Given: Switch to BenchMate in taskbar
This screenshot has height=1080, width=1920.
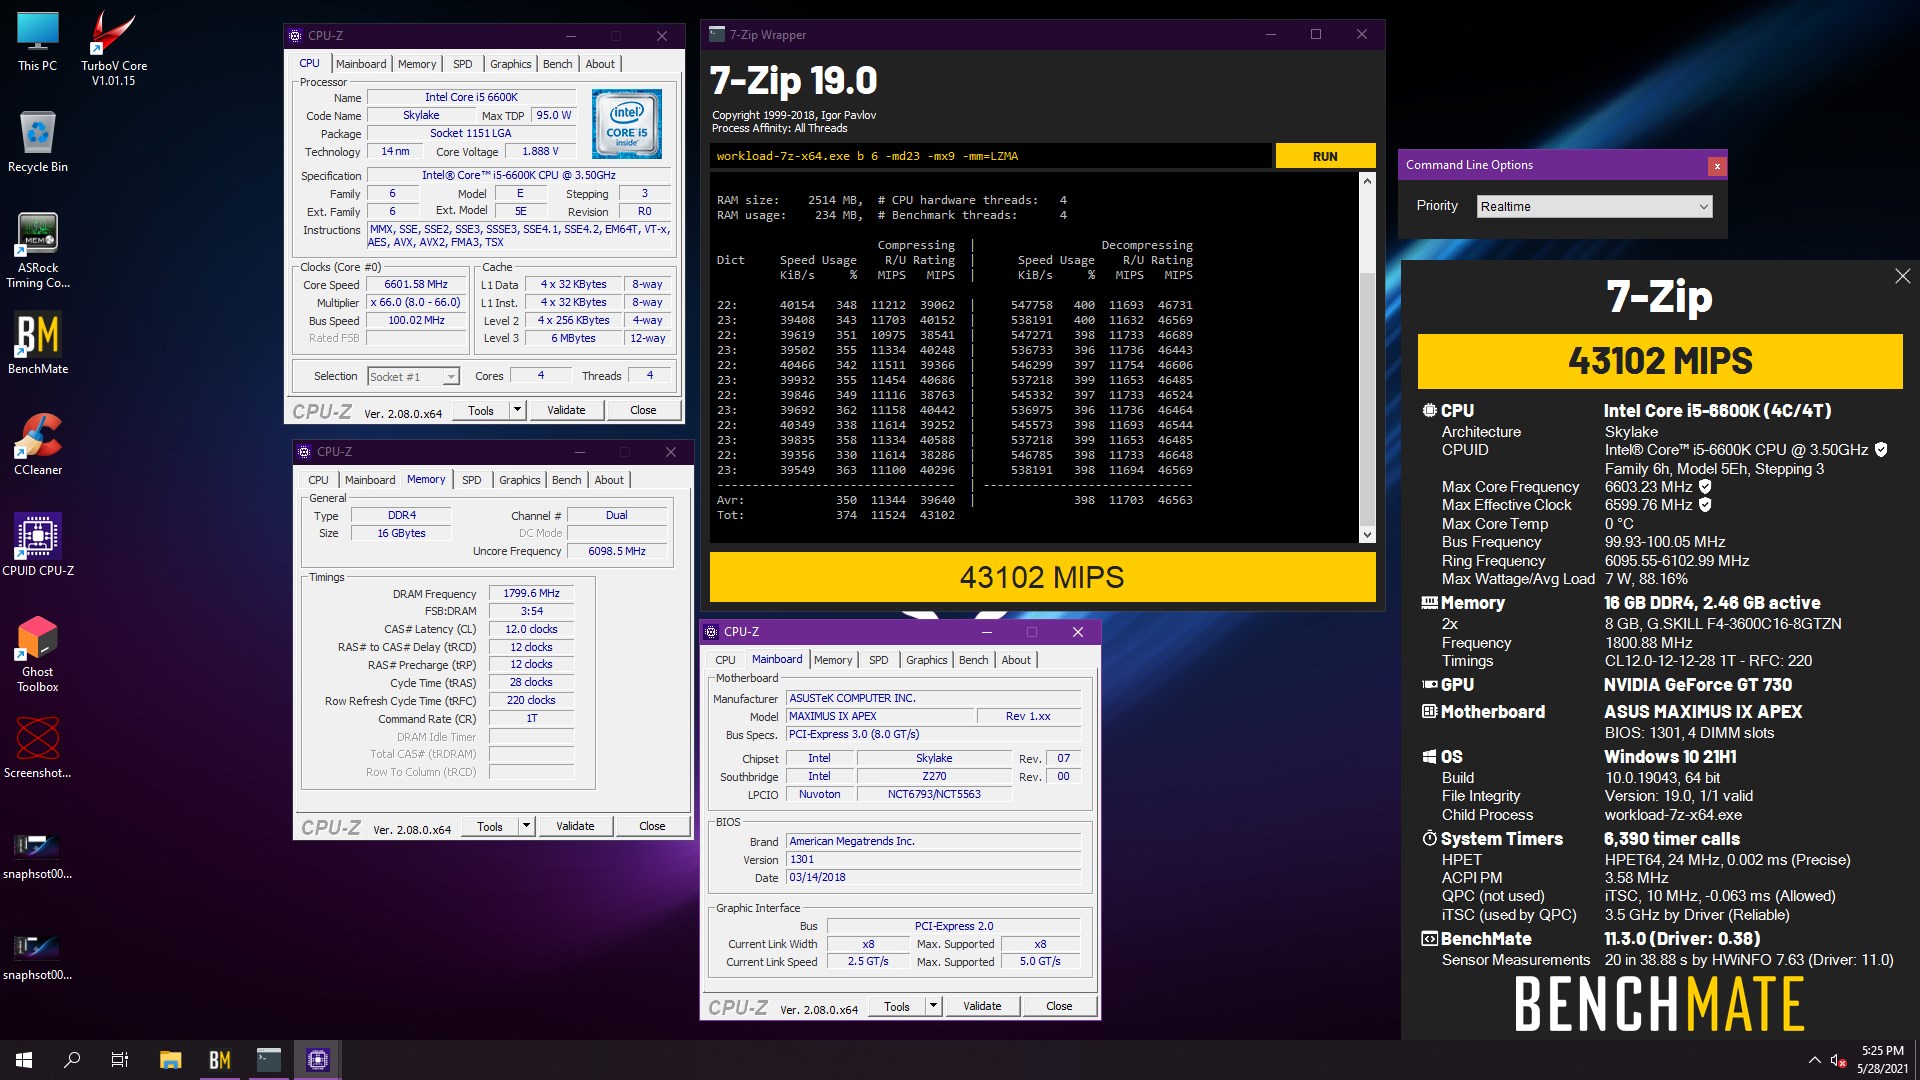Looking at the screenshot, I should [x=219, y=1060].
